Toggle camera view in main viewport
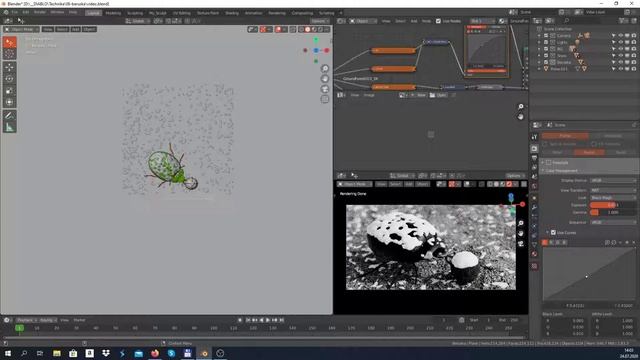The height and width of the screenshot is (360, 640). click(x=325, y=89)
